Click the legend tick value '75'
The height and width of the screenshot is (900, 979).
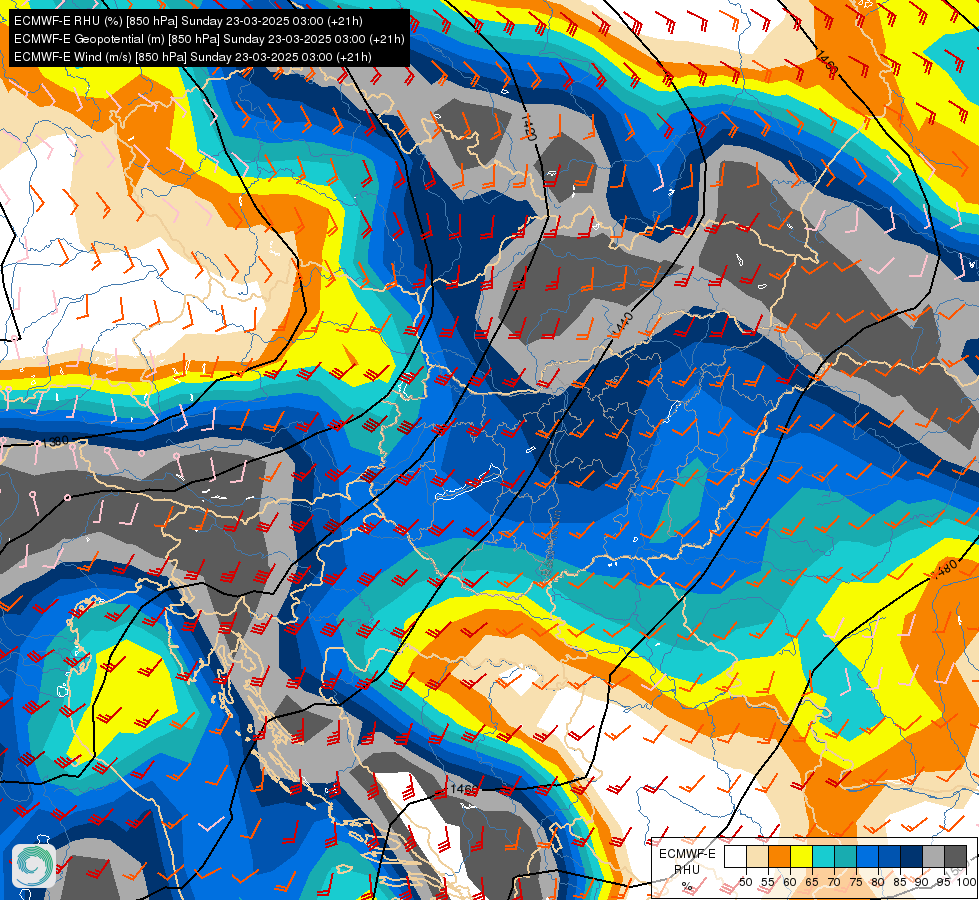coord(856,882)
